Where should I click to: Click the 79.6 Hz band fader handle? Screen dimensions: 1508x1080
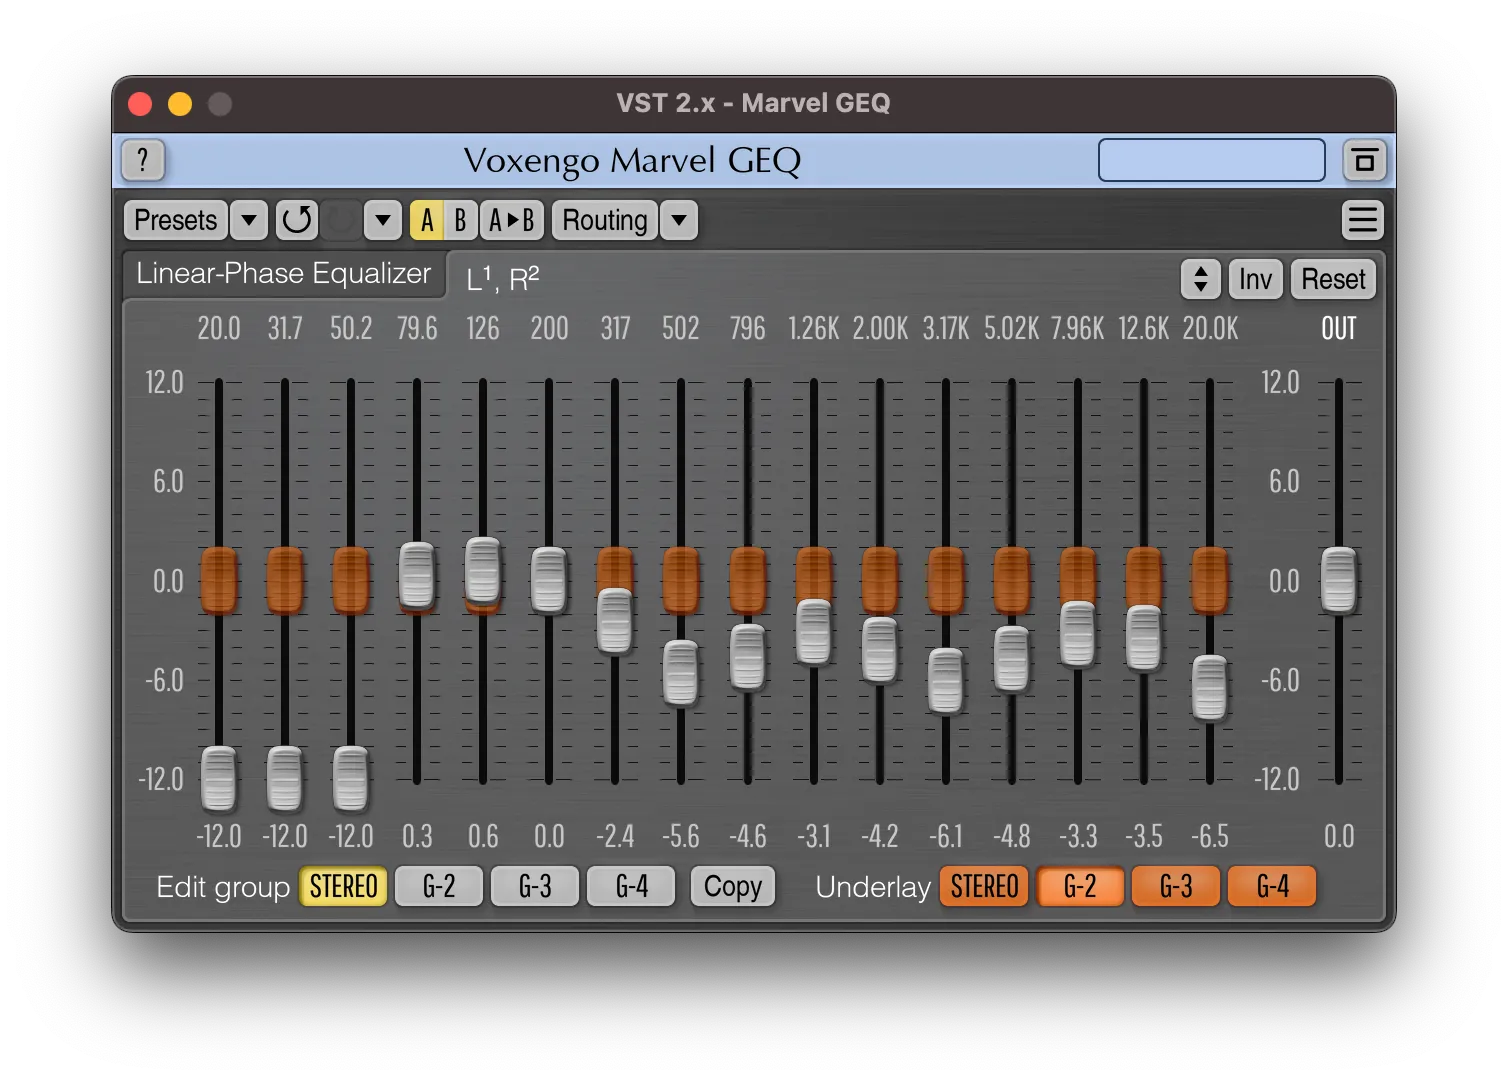tap(417, 575)
